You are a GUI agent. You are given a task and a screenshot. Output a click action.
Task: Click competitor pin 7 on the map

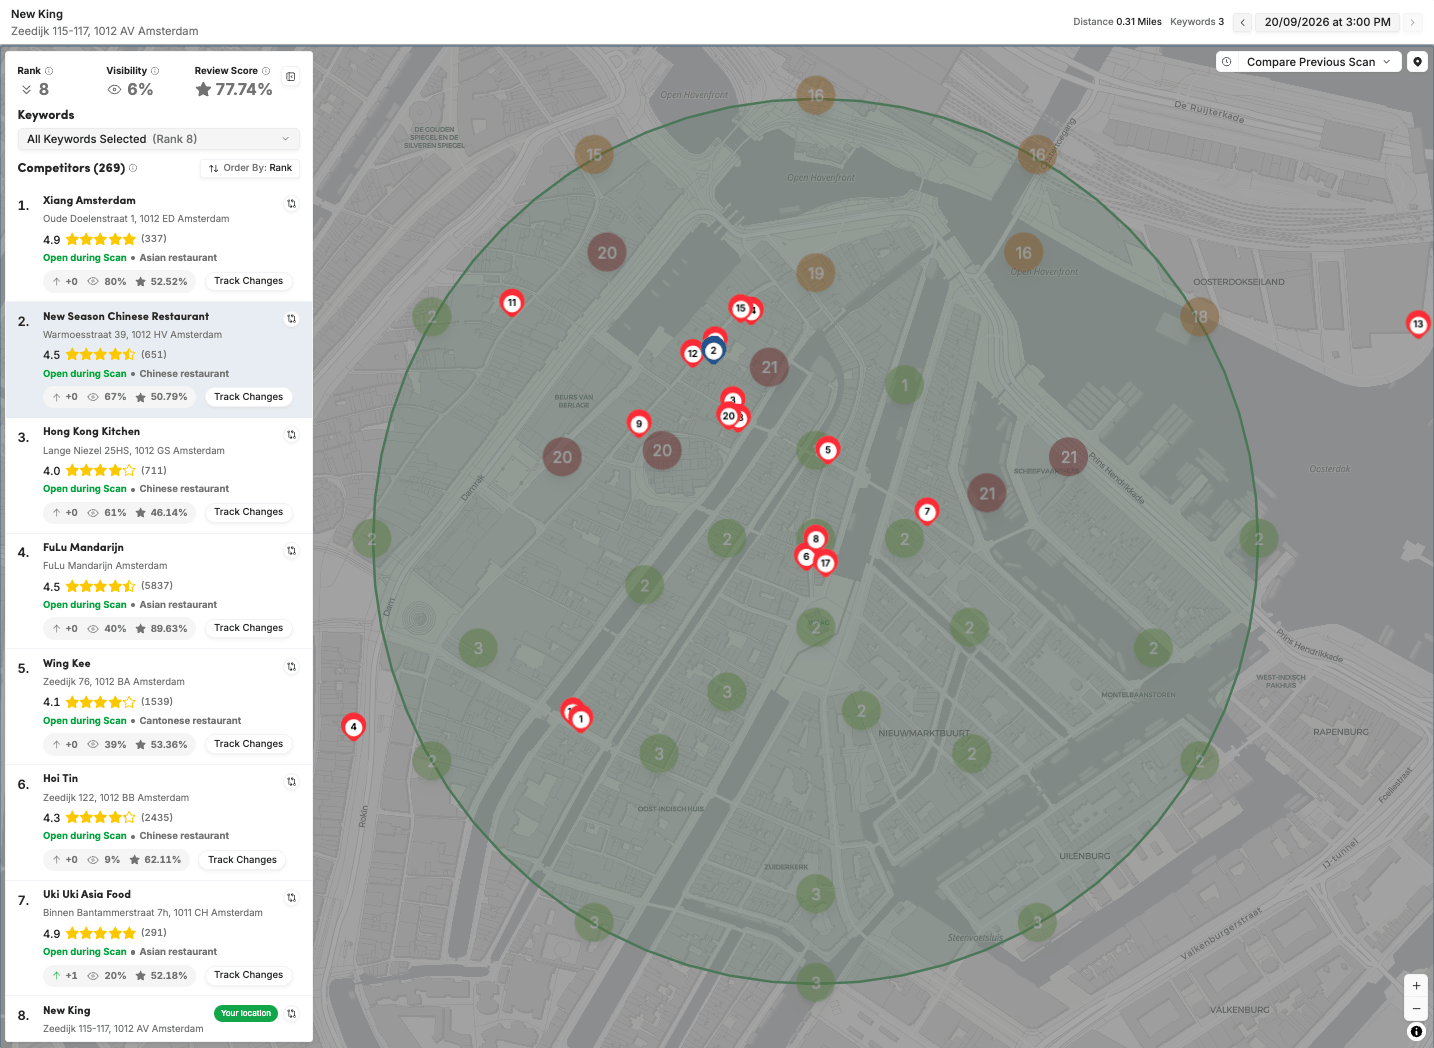point(927,512)
